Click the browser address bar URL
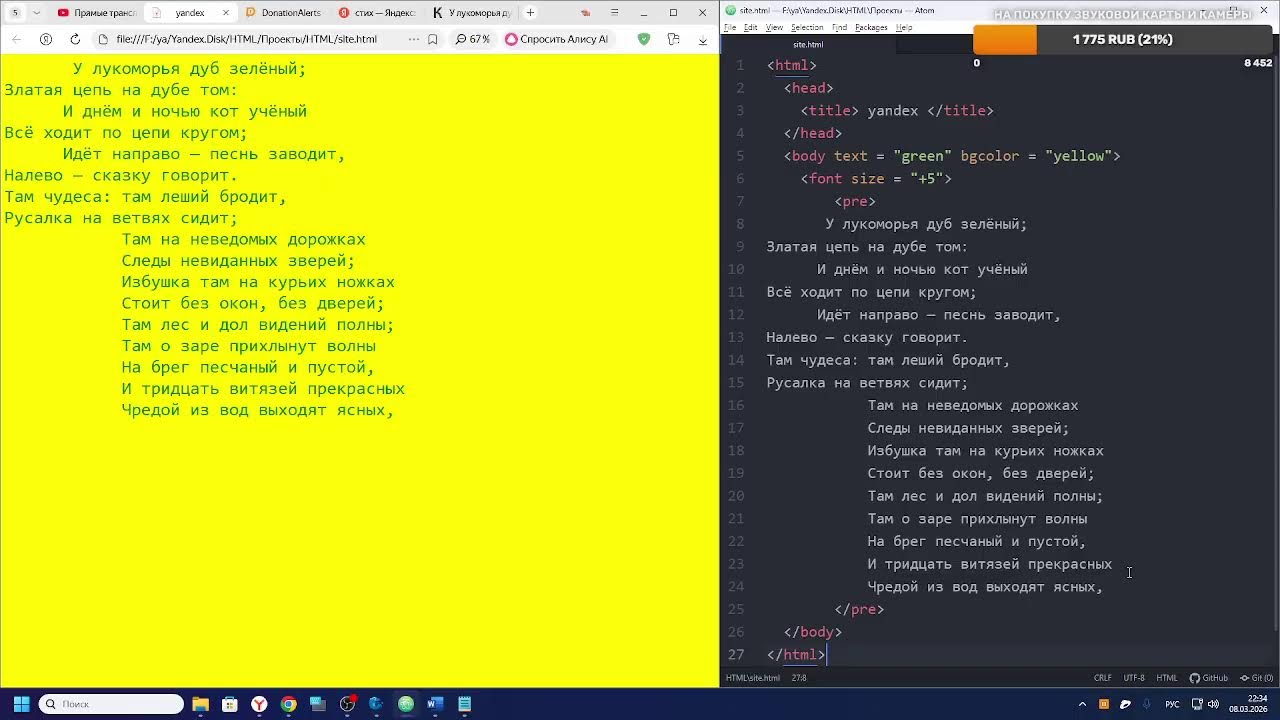1280x720 pixels. tap(246, 39)
